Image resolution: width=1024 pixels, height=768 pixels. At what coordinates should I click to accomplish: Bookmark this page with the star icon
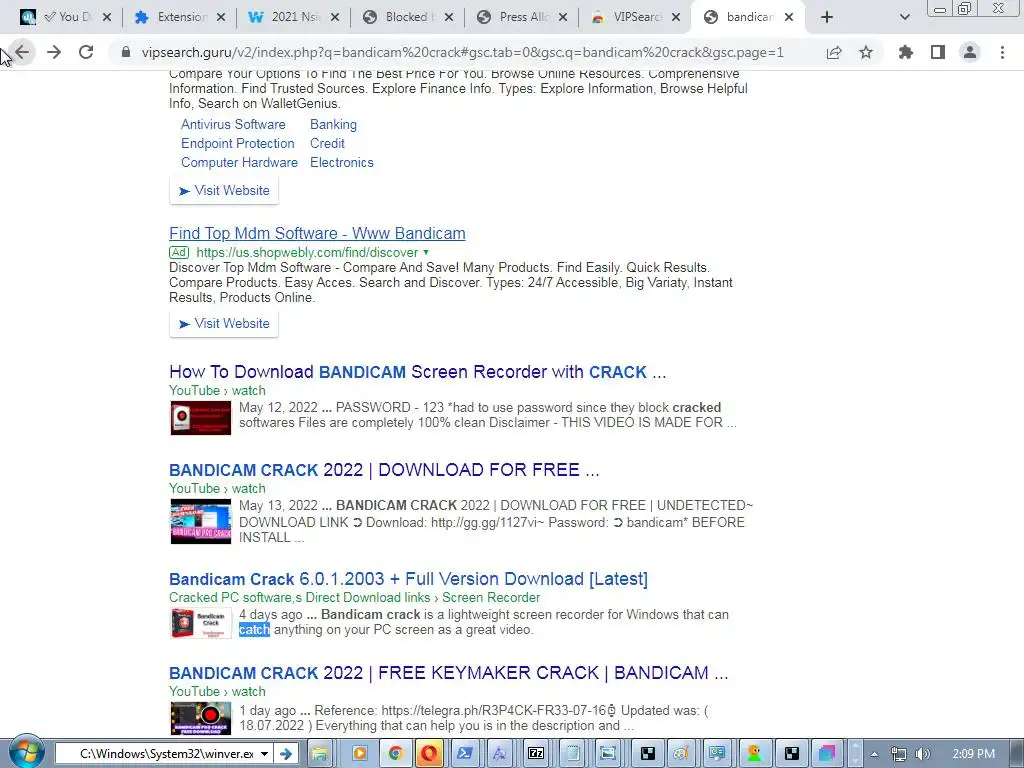tap(866, 52)
